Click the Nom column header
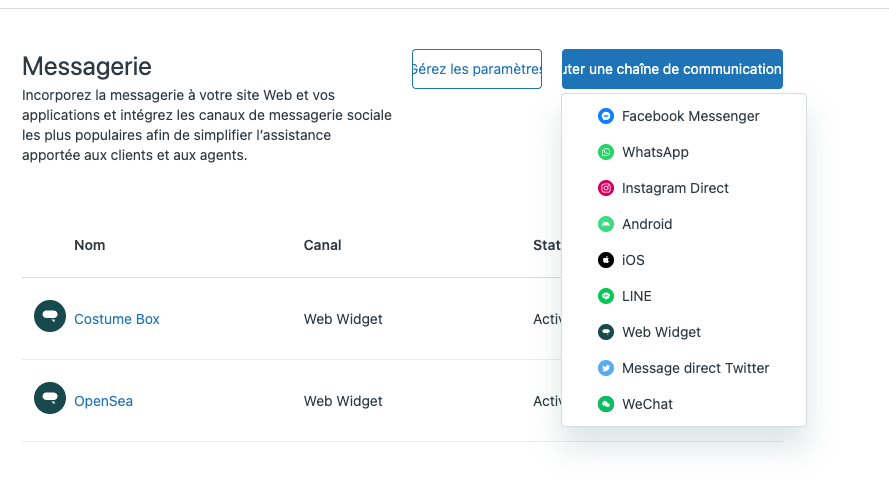 (90, 245)
